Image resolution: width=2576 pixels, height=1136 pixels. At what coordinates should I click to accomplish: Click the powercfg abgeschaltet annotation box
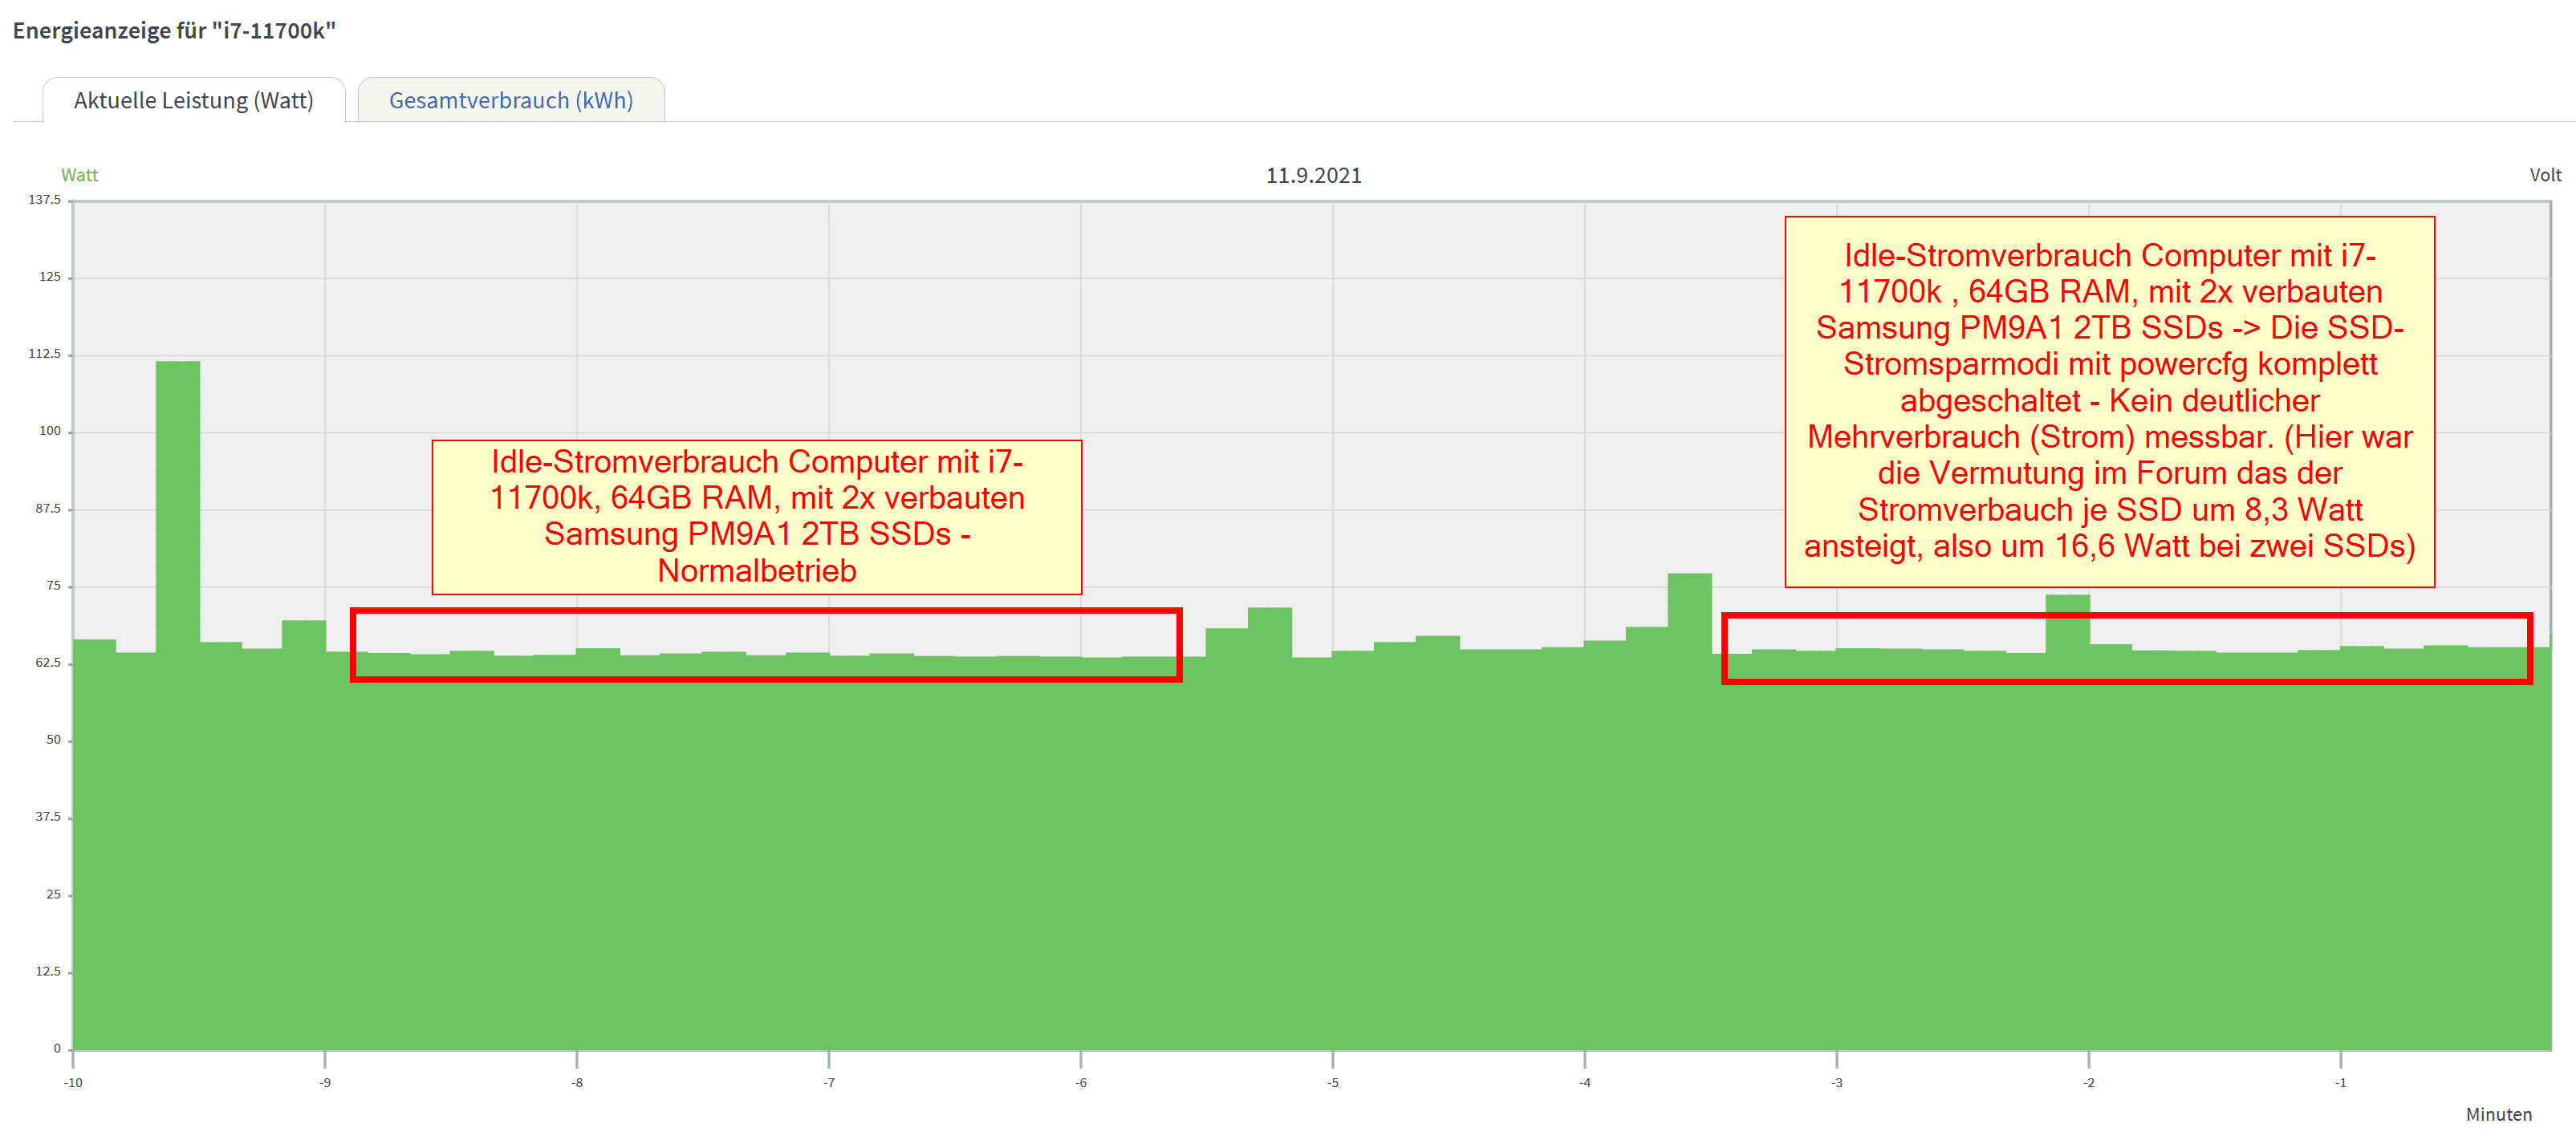coord(2109,401)
